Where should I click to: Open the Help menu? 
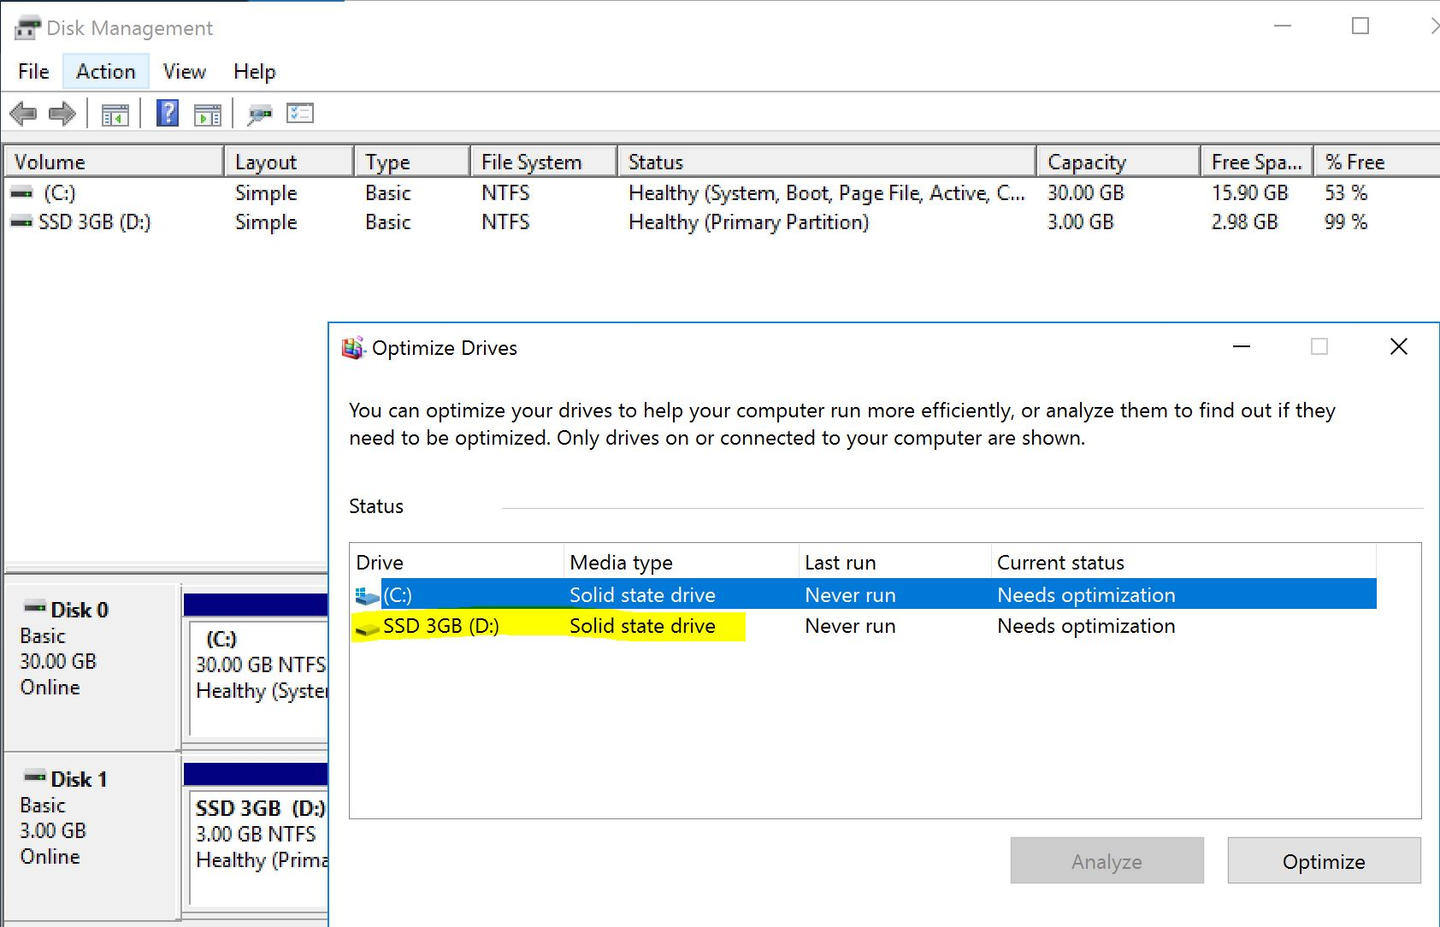254,72
